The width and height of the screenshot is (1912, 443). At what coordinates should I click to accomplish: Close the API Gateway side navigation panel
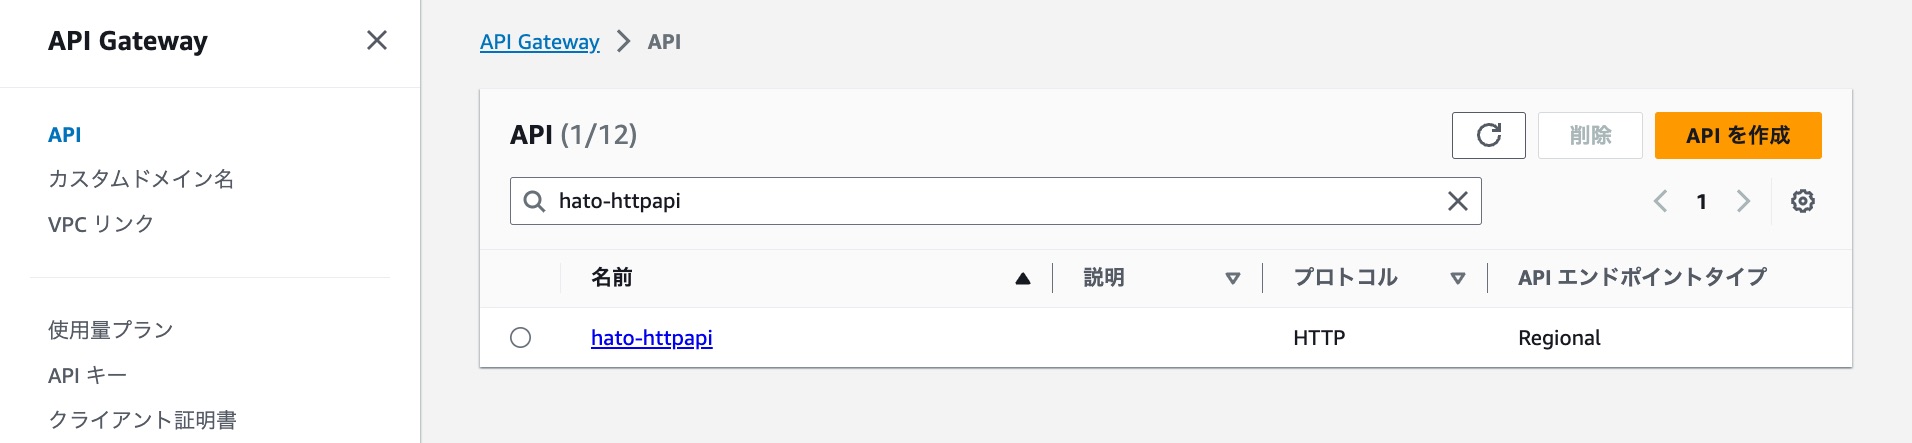(377, 40)
